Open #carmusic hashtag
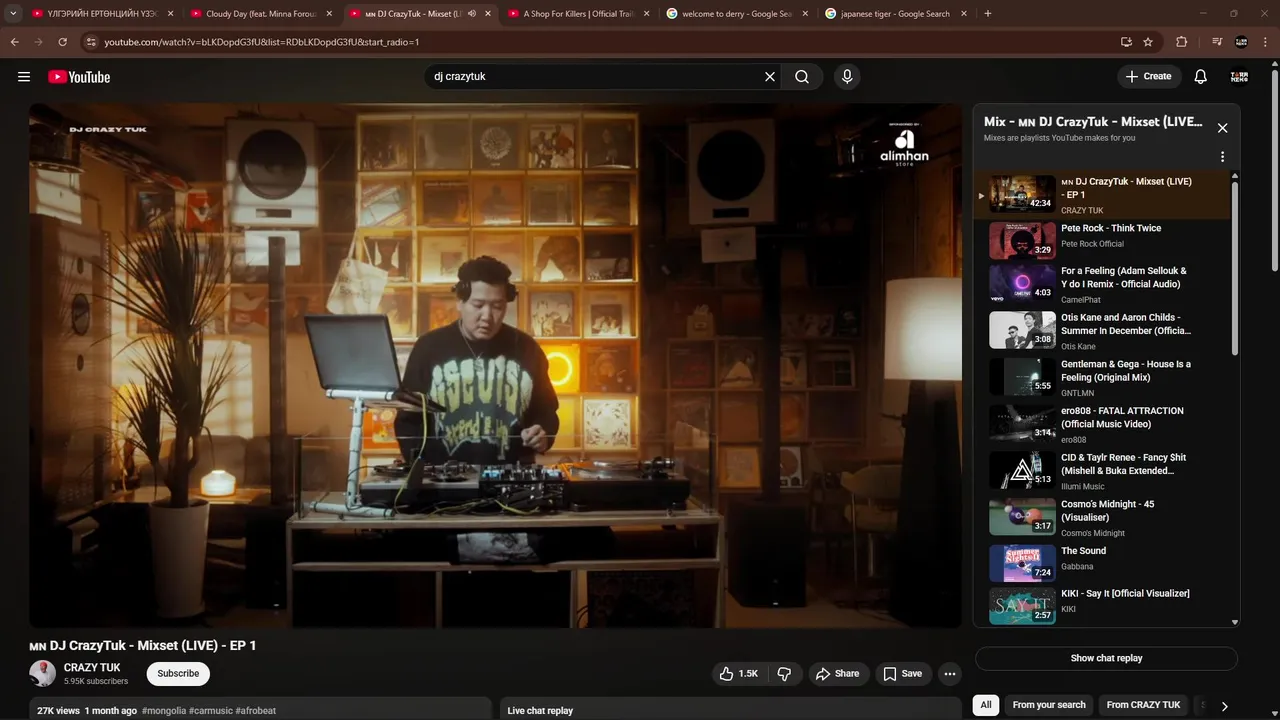The height and width of the screenshot is (720, 1280). click(211, 711)
